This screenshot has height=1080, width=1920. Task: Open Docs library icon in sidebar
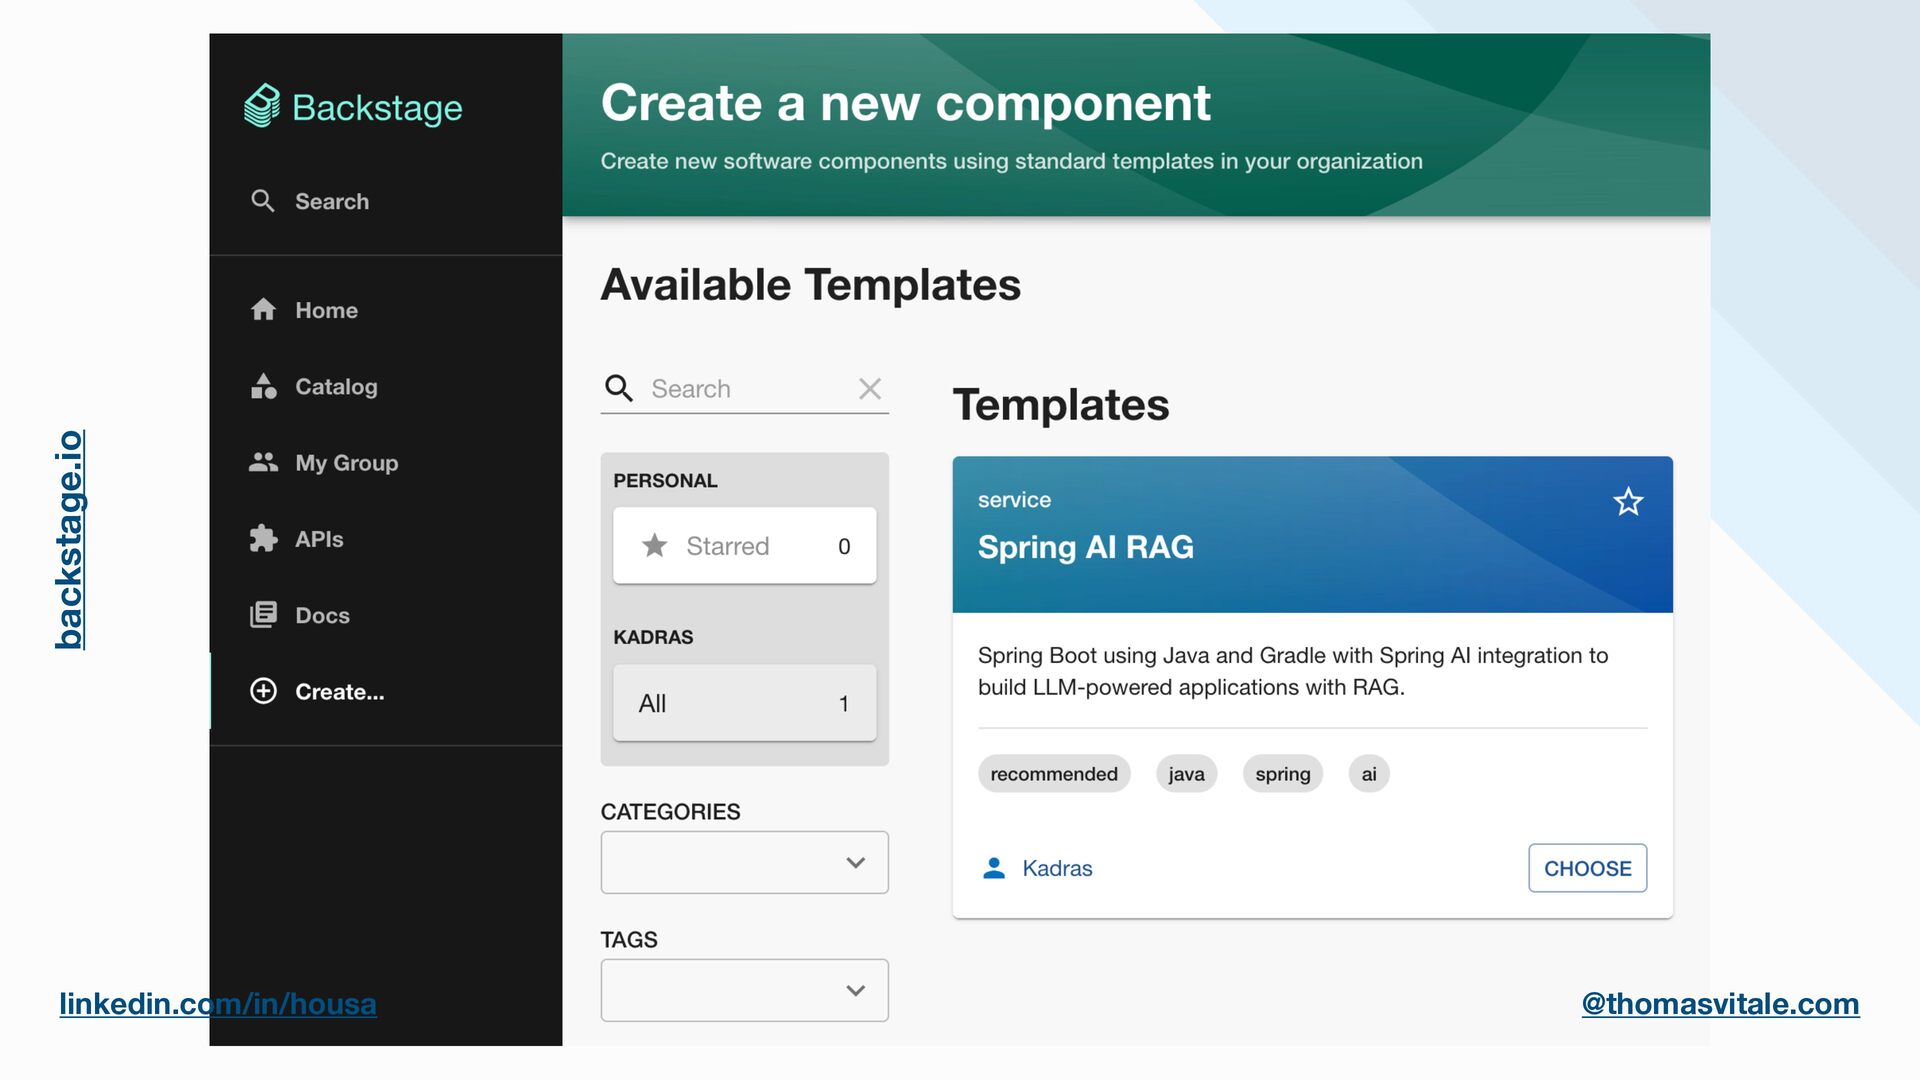[x=263, y=615]
